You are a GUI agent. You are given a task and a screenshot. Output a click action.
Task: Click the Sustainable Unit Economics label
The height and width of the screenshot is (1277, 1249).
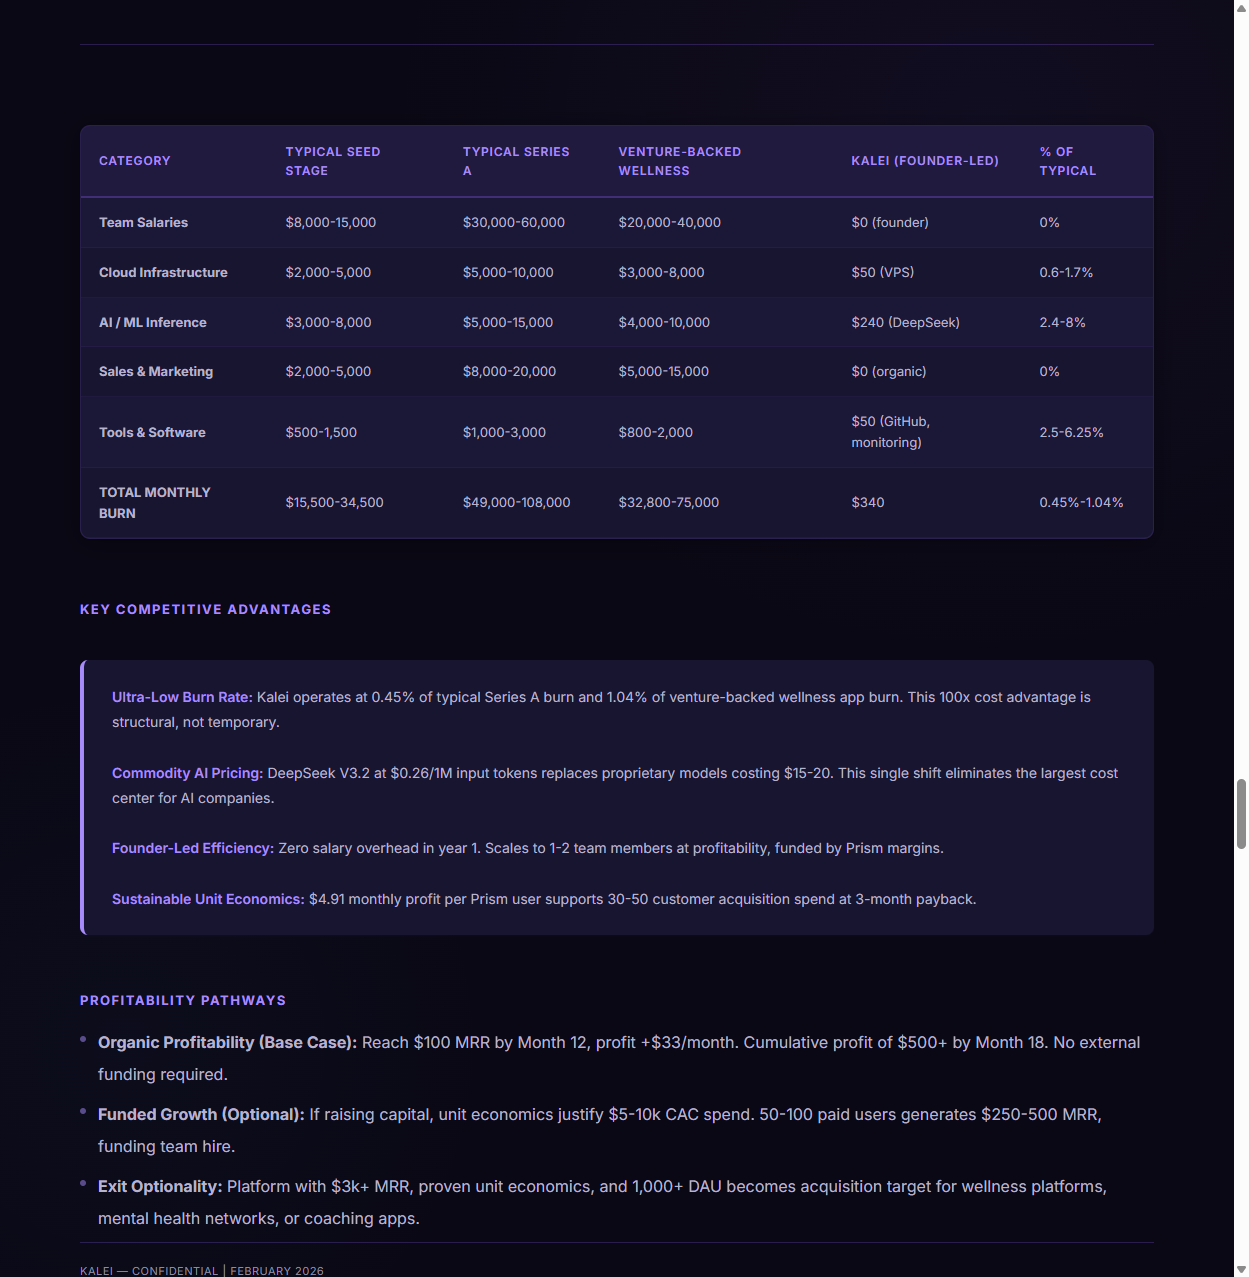coord(208,899)
